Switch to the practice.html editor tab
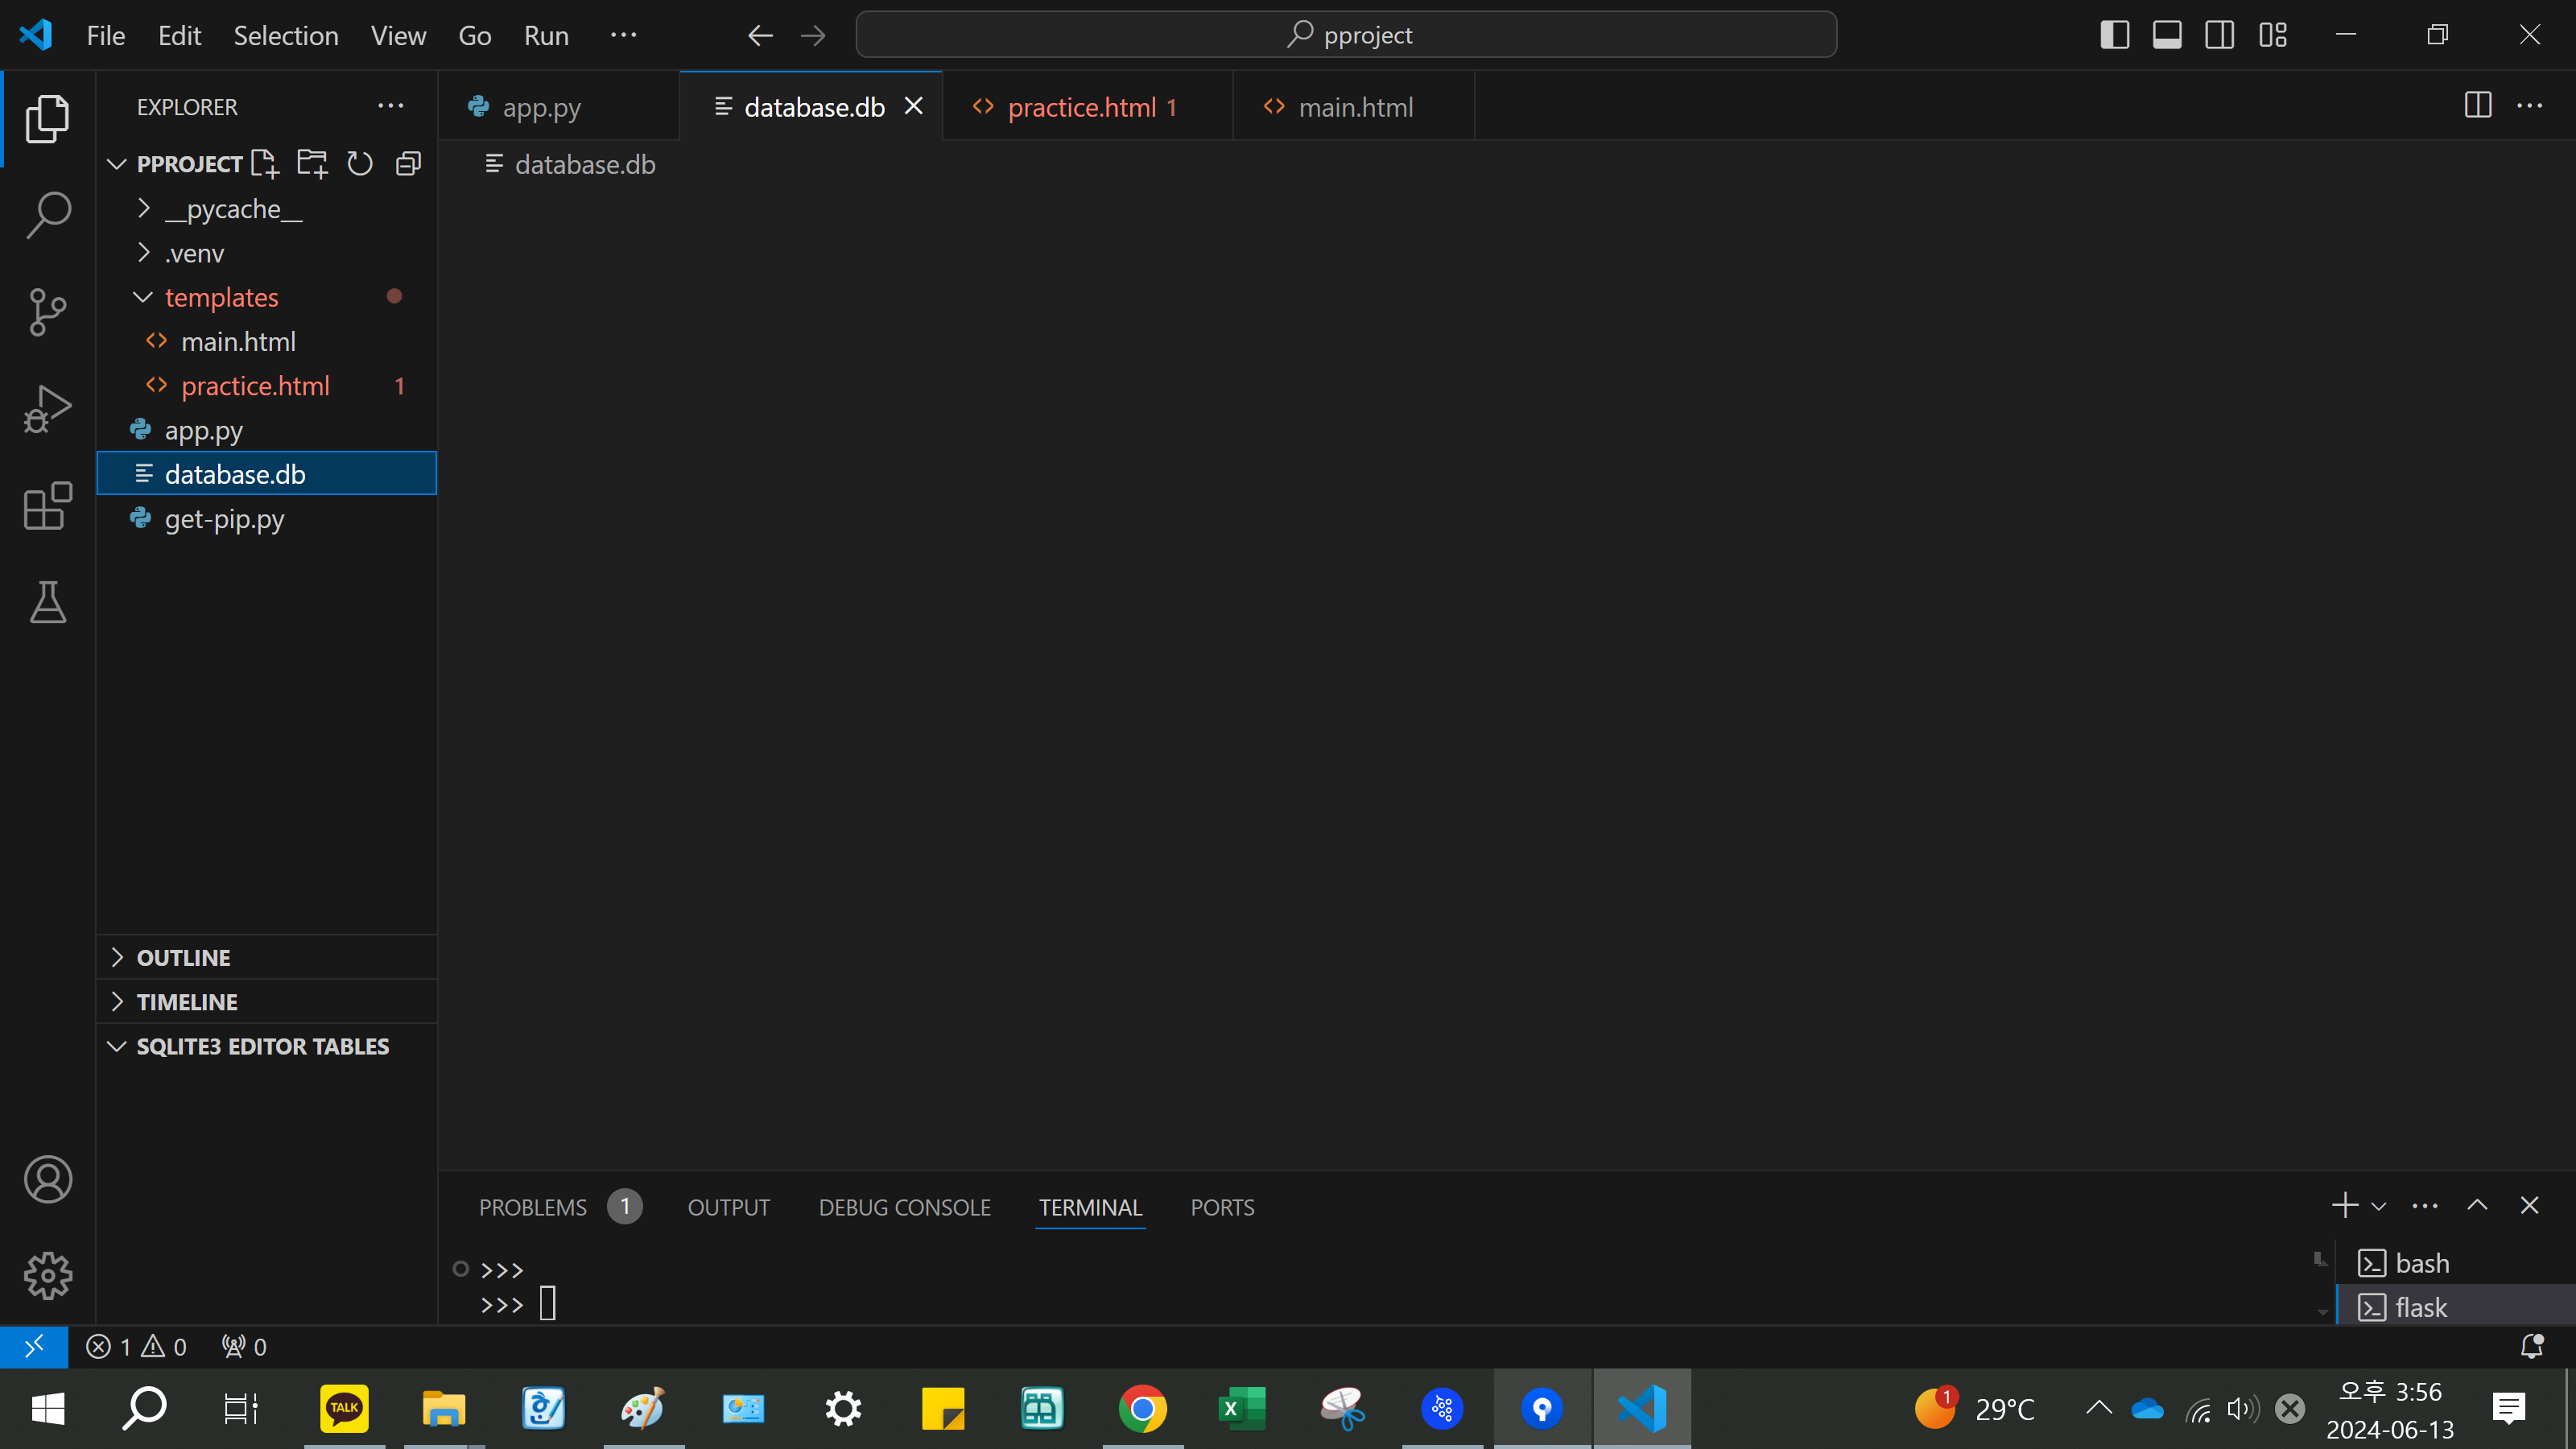This screenshot has height=1449, width=2576. 1087,106
